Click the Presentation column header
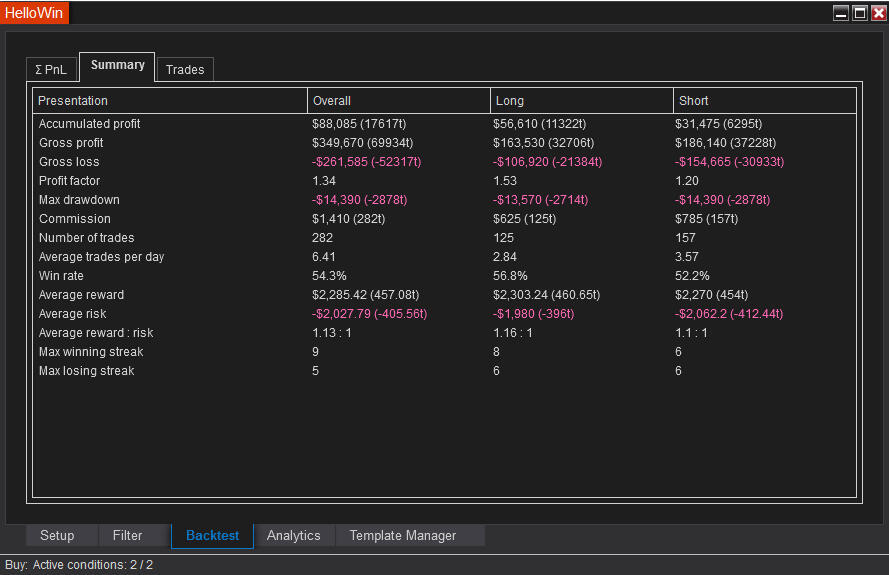This screenshot has width=889, height=575. [x=73, y=101]
